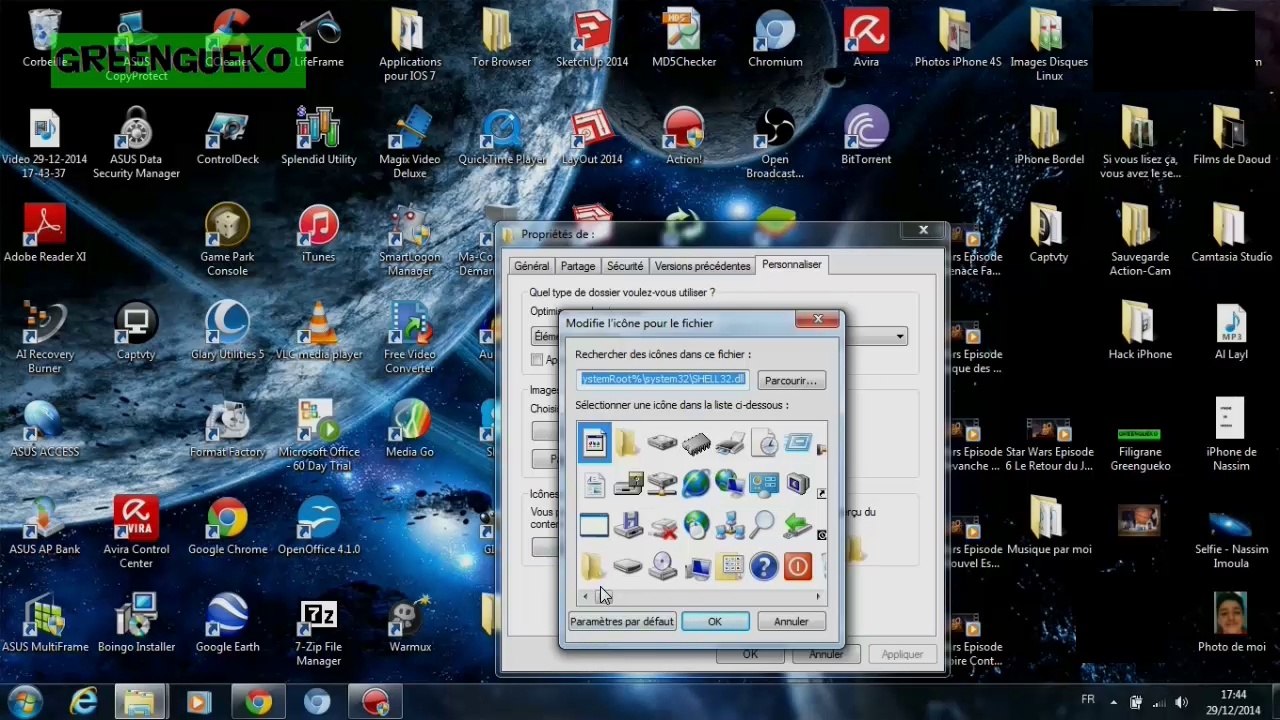Switch to the Général tab
The width and height of the screenshot is (1280, 720).
pos(531,266)
